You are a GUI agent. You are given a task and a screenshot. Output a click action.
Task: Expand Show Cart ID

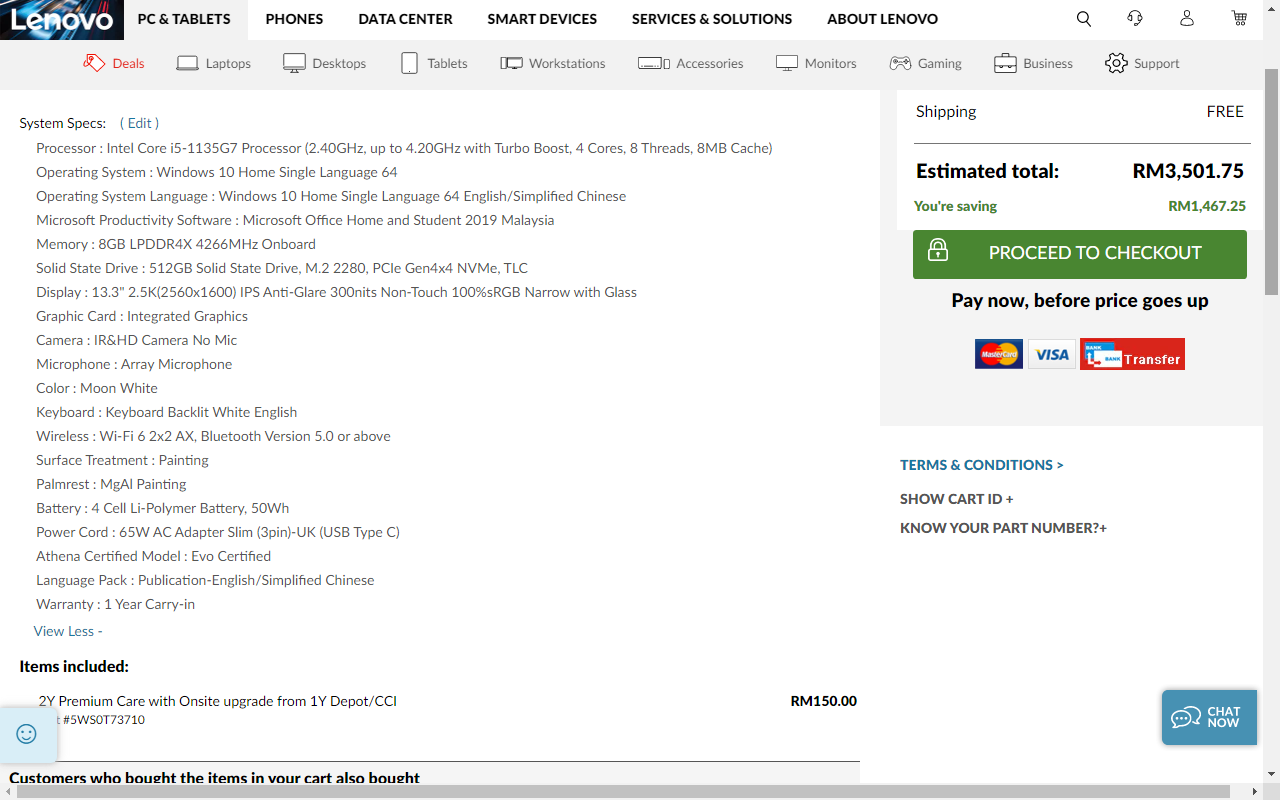(956, 499)
